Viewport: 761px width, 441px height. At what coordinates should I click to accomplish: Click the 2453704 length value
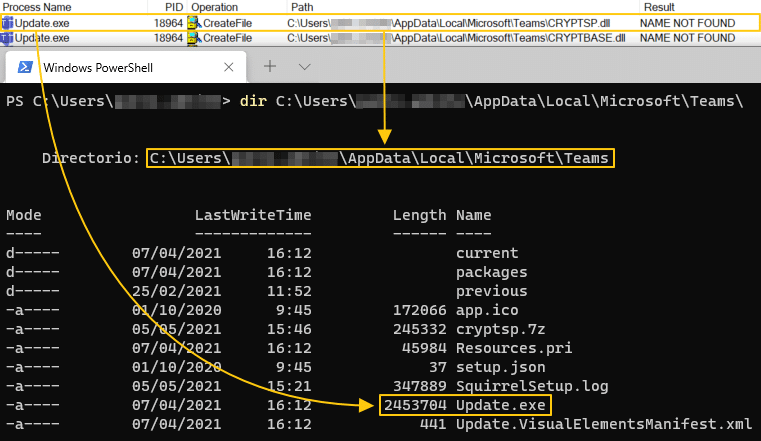click(415, 405)
